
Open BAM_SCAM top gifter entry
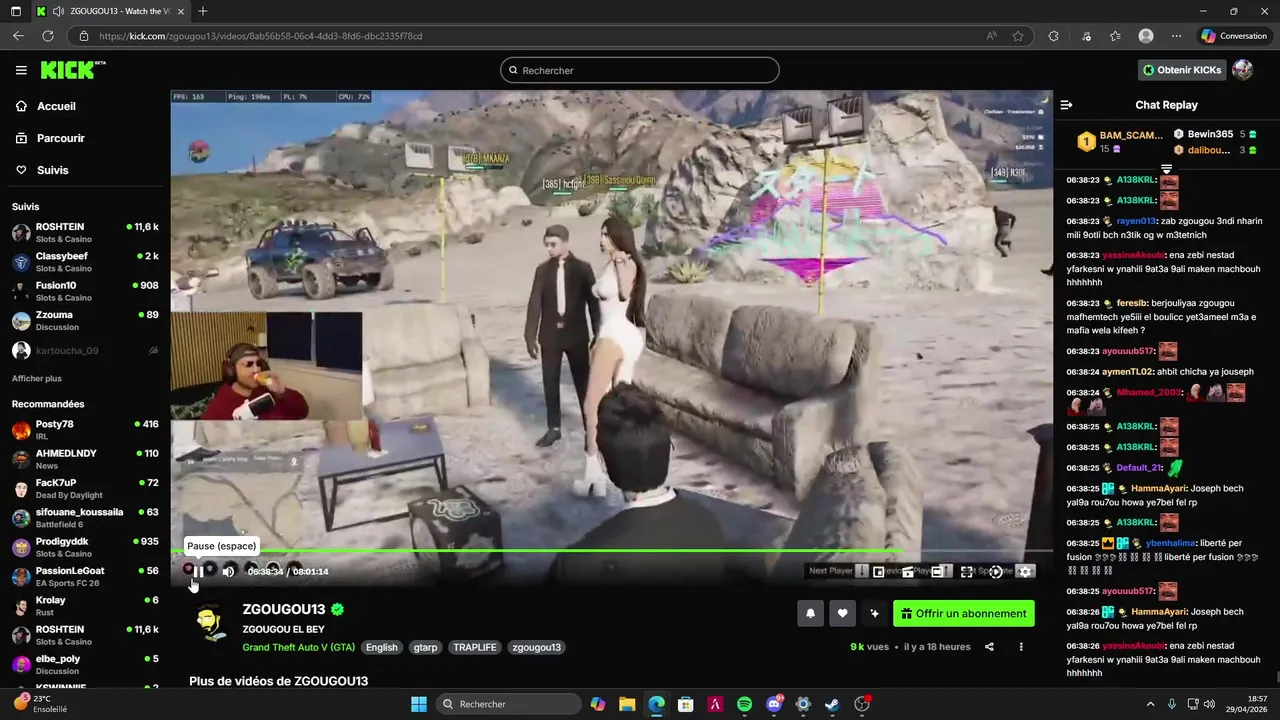pyautogui.click(x=1120, y=141)
